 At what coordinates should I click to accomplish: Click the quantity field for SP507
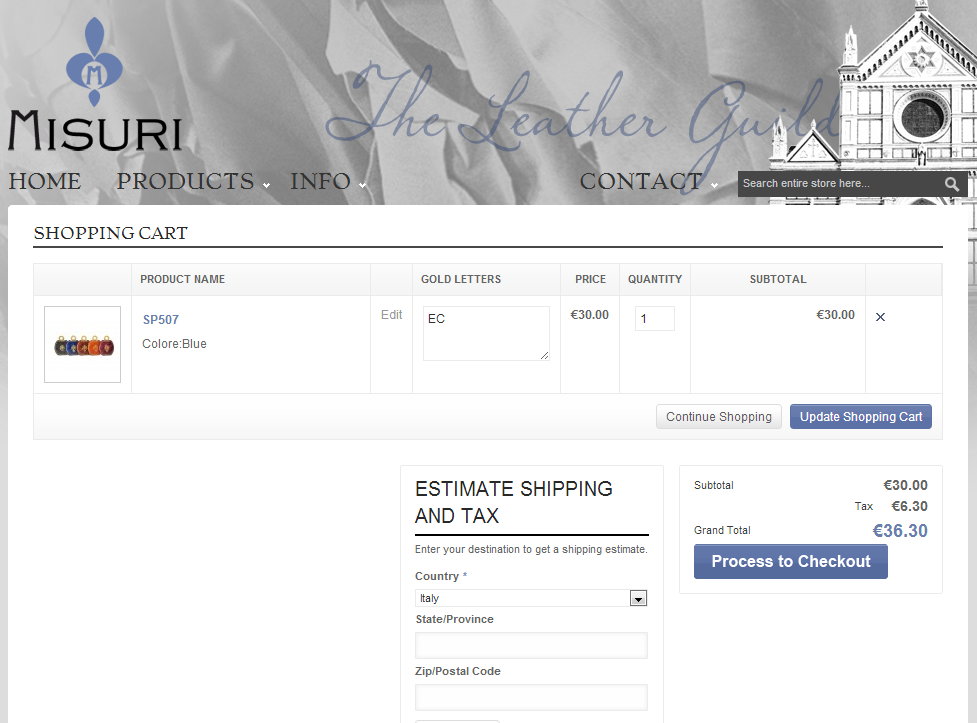coord(654,318)
